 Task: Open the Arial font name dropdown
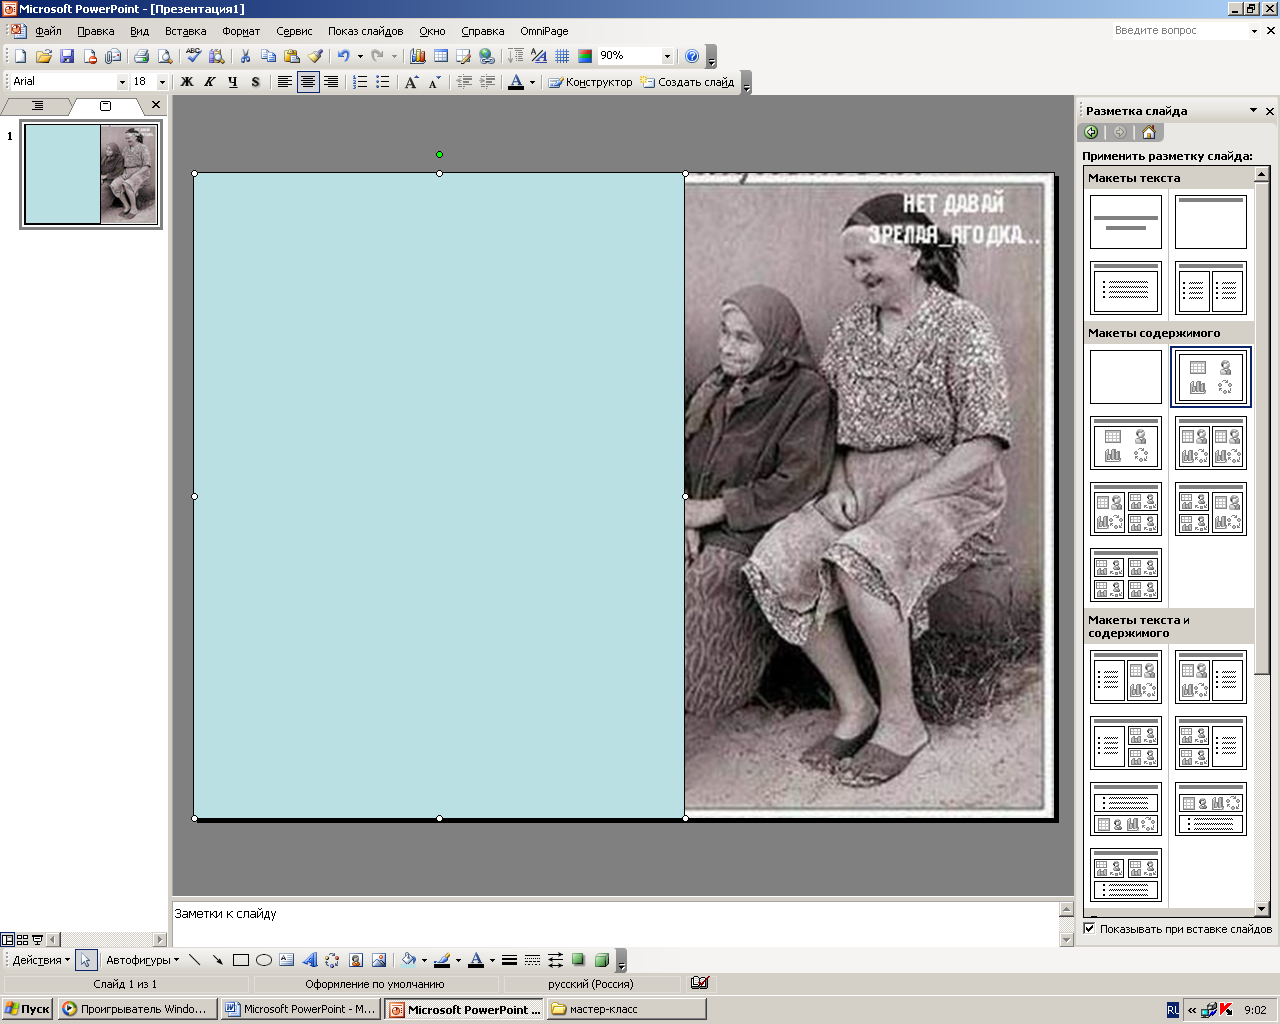122,82
